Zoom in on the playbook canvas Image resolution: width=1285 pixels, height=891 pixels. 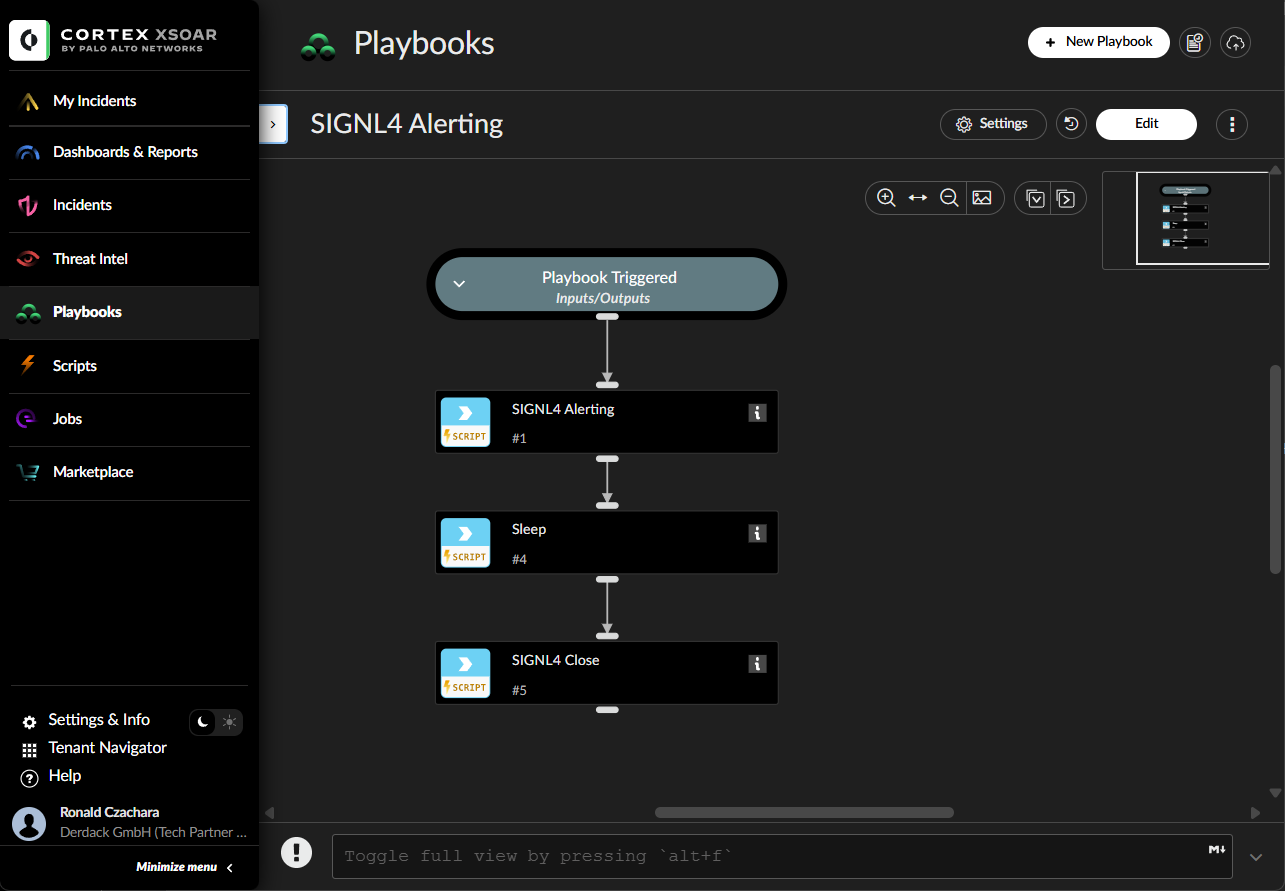click(886, 198)
